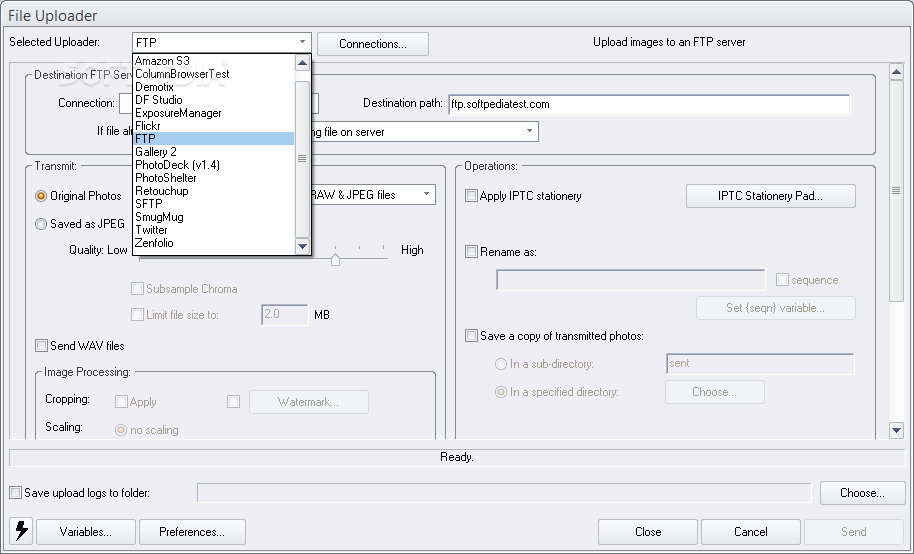The height and width of the screenshot is (554, 914).
Task: Click the Close button
Action: (x=648, y=532)
